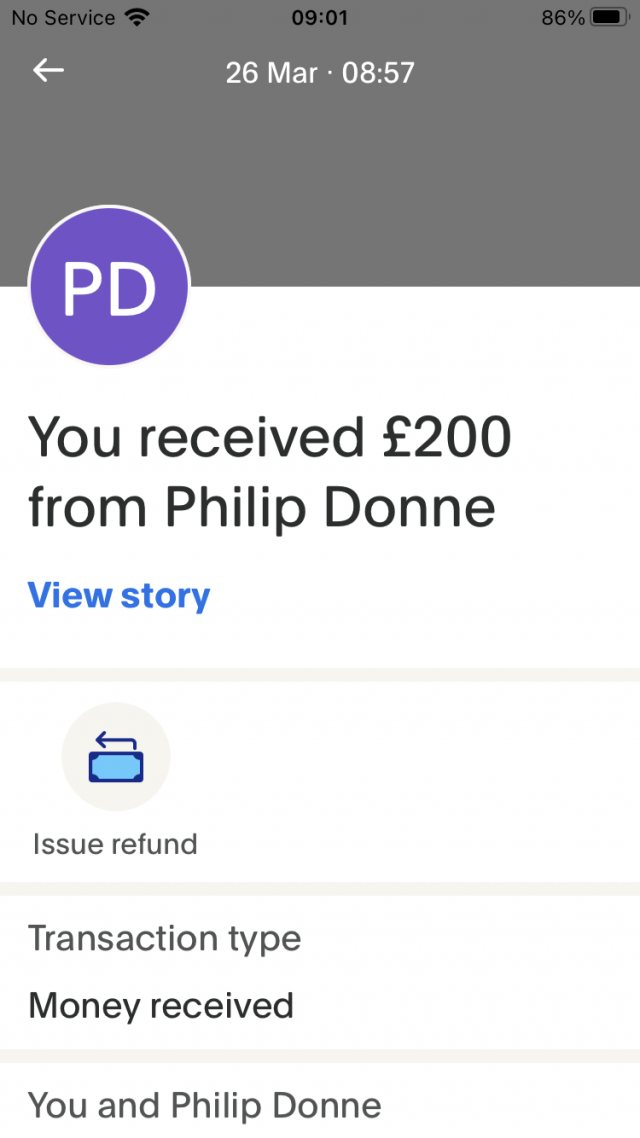Tap the 09:01 clock in status bar
Screen dimensions: 640x1138
320,17
